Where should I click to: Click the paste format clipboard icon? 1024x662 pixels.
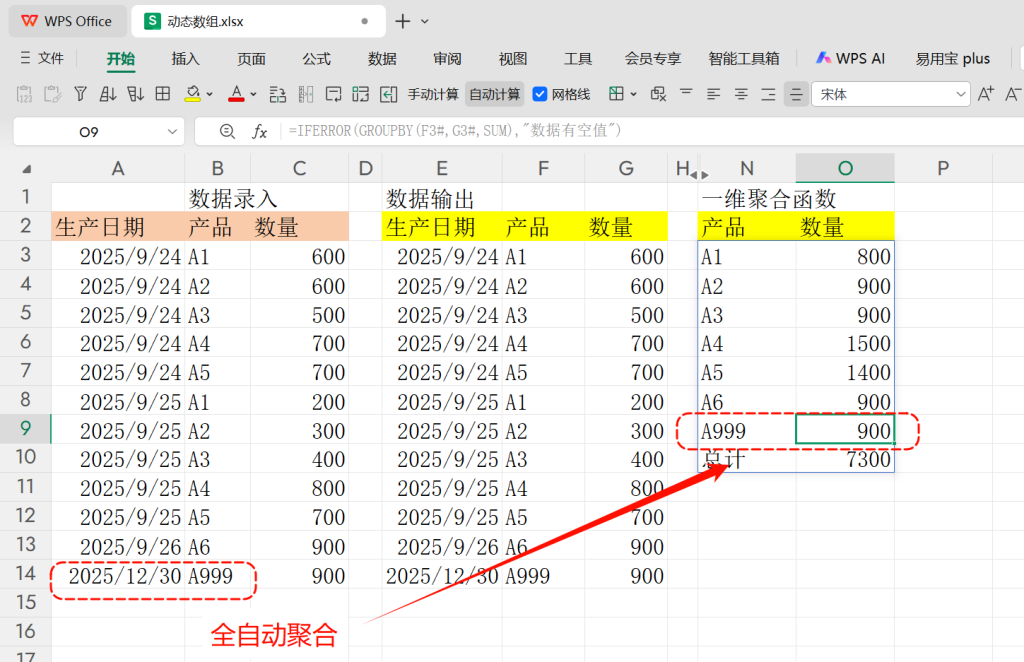52,94
